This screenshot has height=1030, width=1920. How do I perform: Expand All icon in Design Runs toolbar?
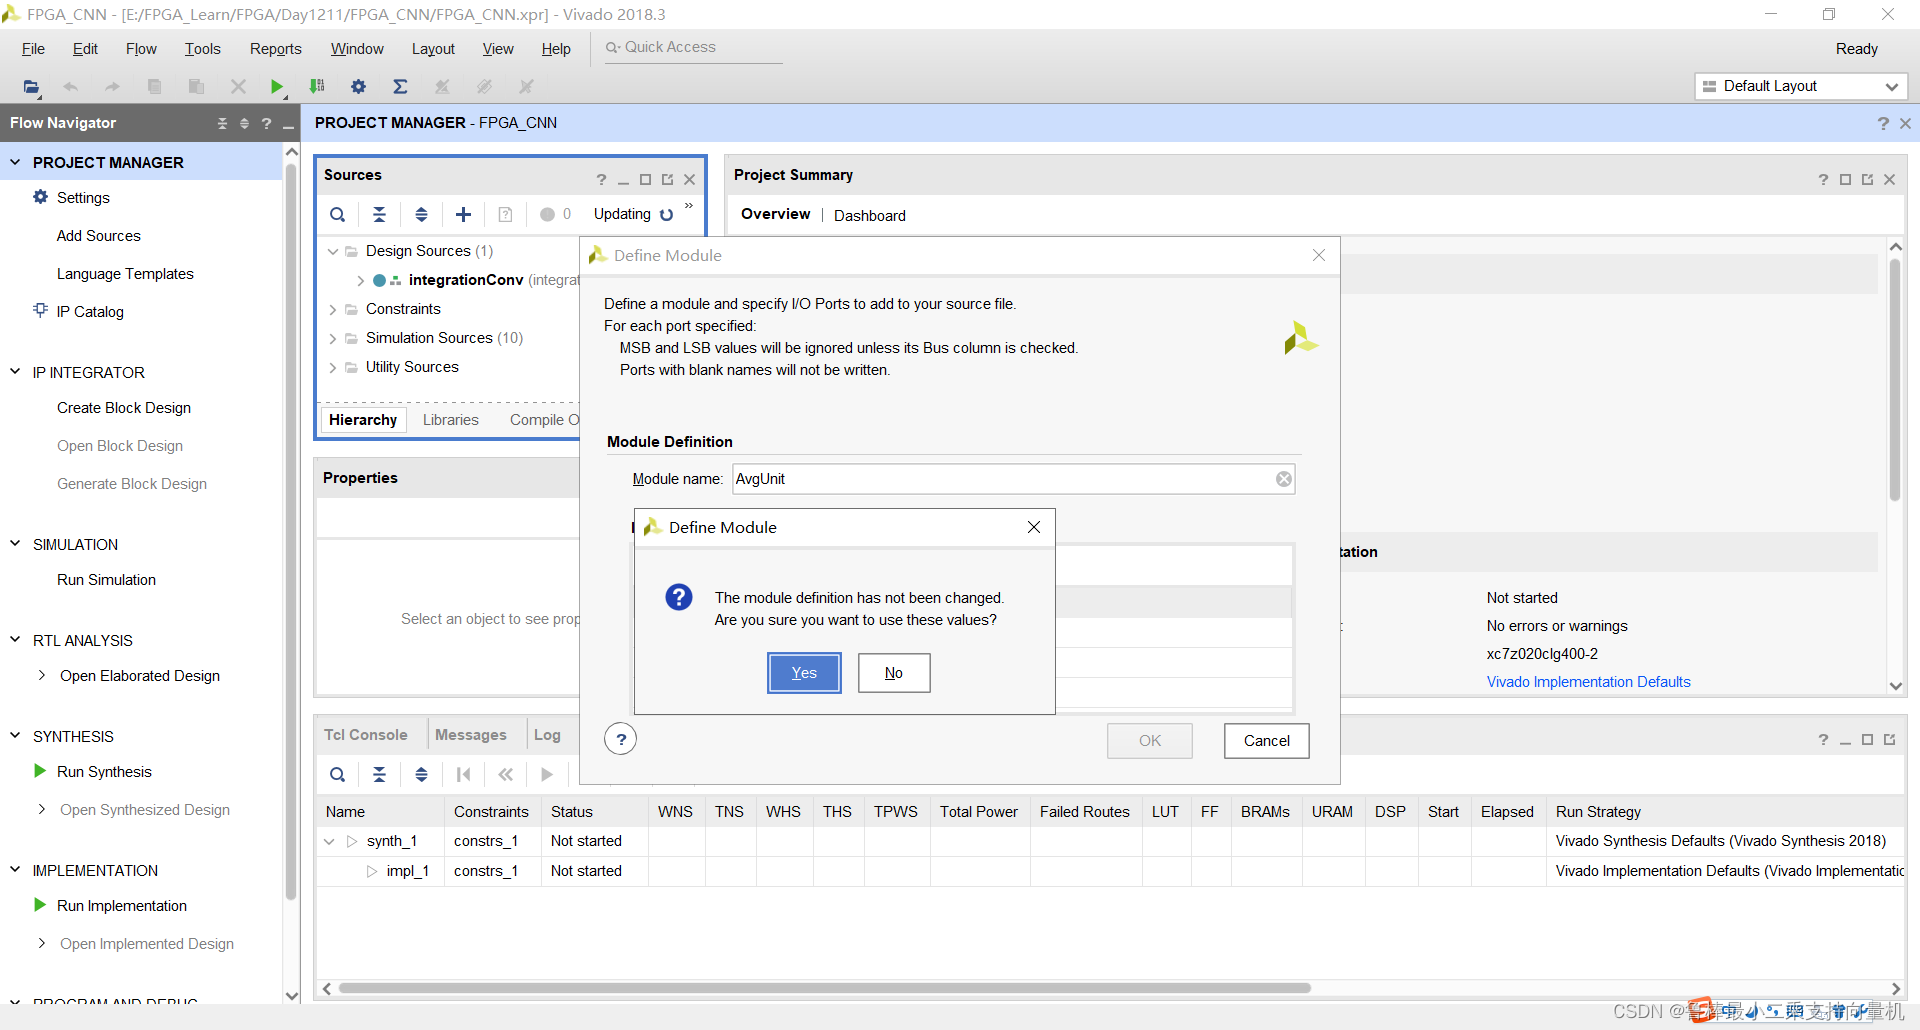(421, 774)
